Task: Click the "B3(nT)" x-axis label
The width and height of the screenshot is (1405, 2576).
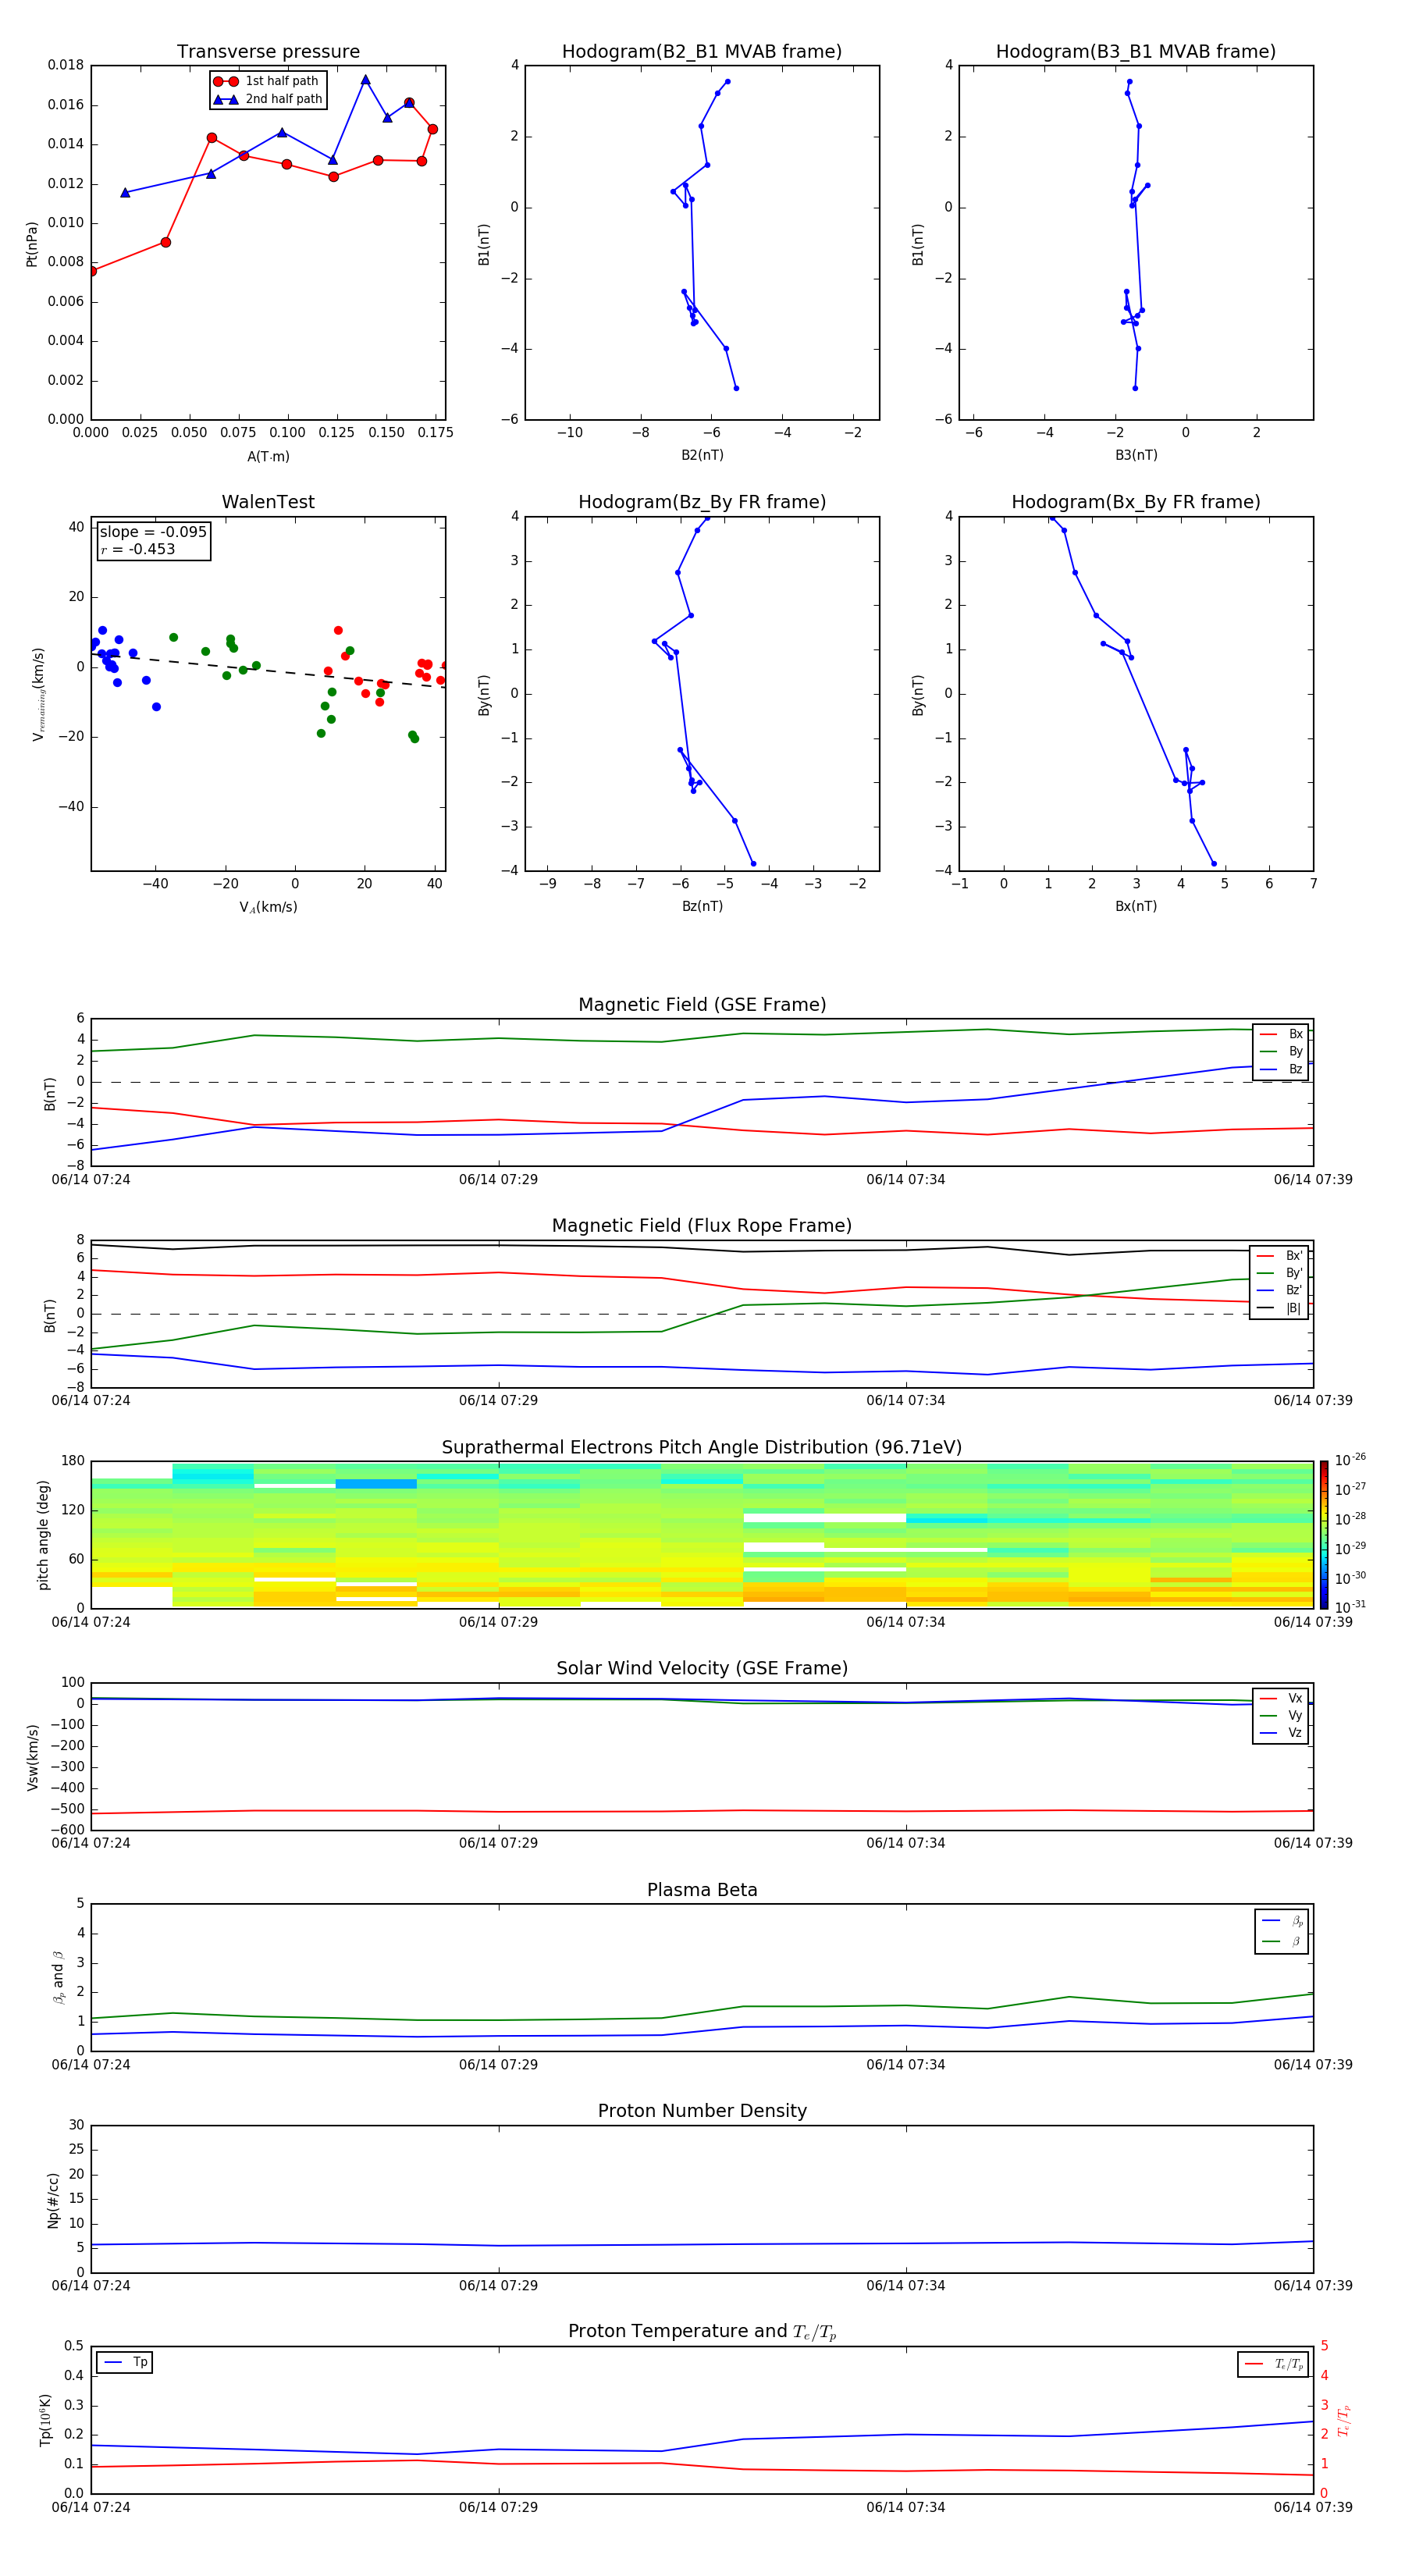Action: pos(1136,455)
